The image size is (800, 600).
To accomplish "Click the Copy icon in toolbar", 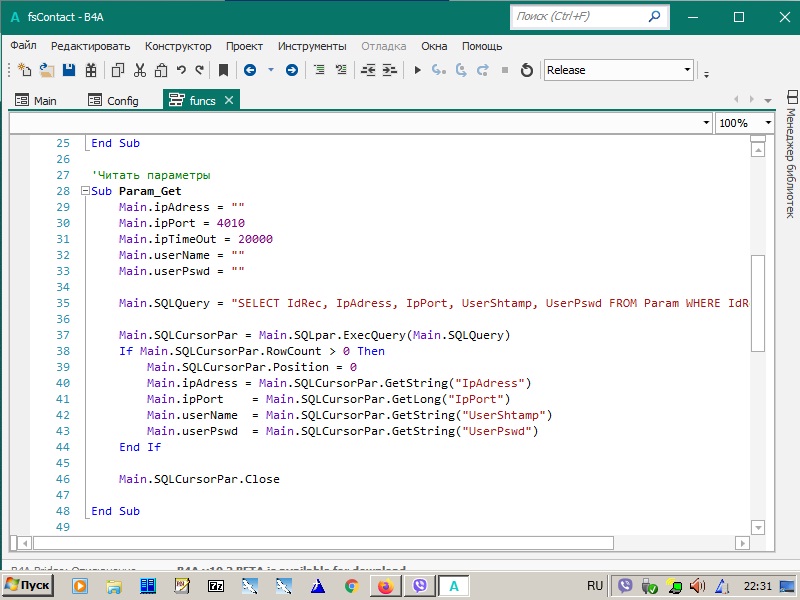I will [118, 70].
